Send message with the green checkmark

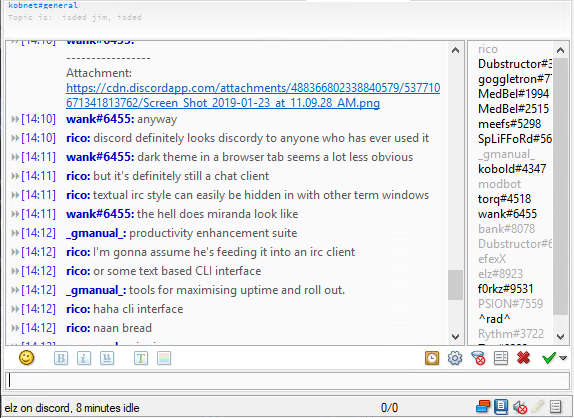point(549,358)
